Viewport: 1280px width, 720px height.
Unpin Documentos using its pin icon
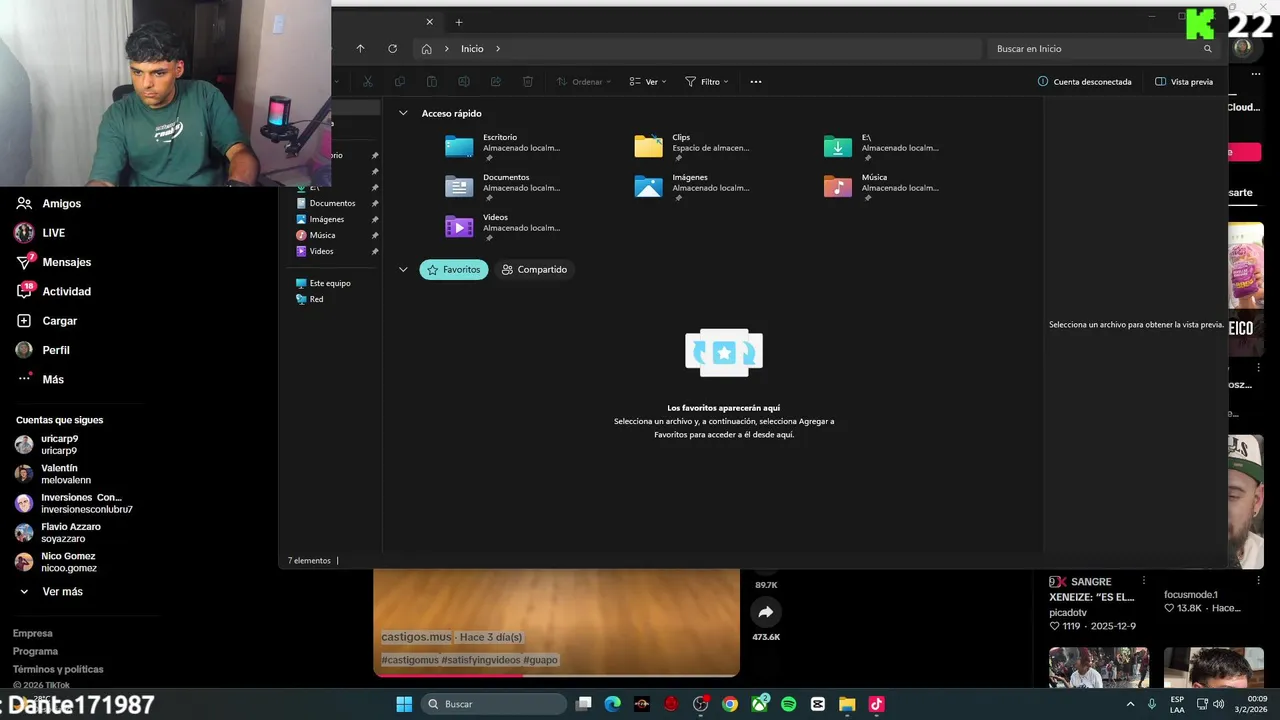[x=375, y=203]
